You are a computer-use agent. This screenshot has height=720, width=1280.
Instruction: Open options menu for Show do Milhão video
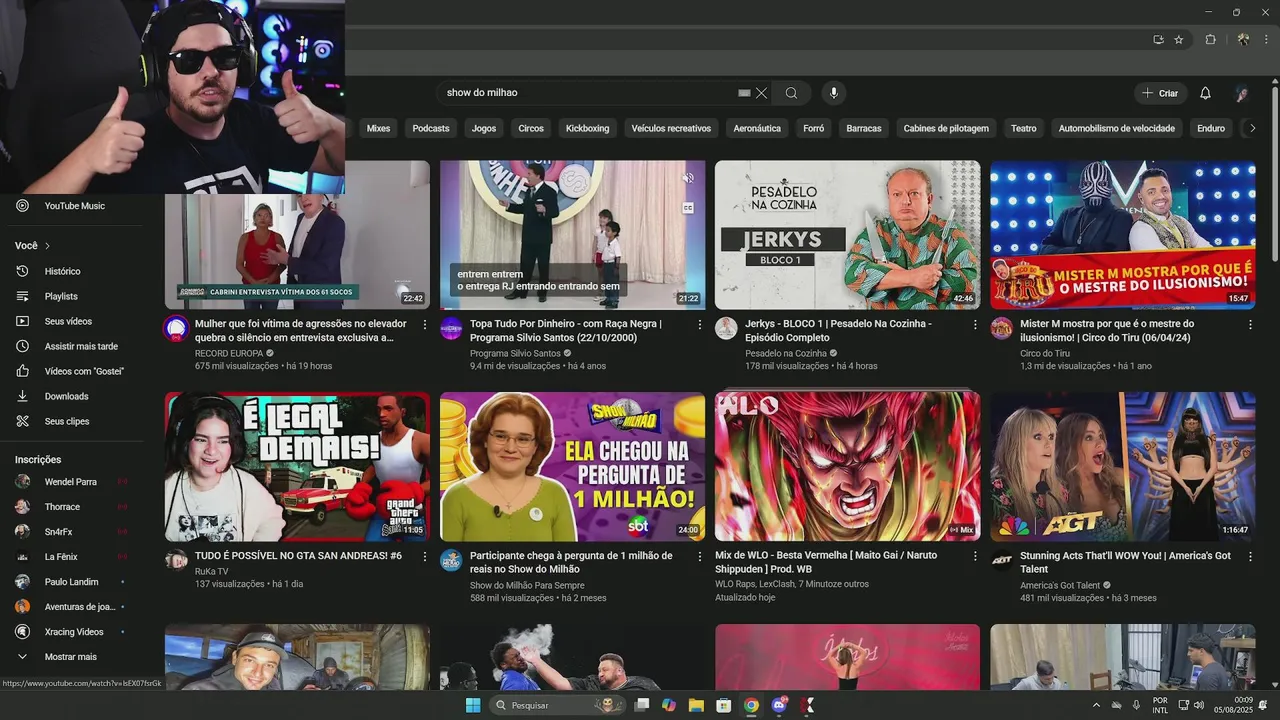(x=700, y=556)
